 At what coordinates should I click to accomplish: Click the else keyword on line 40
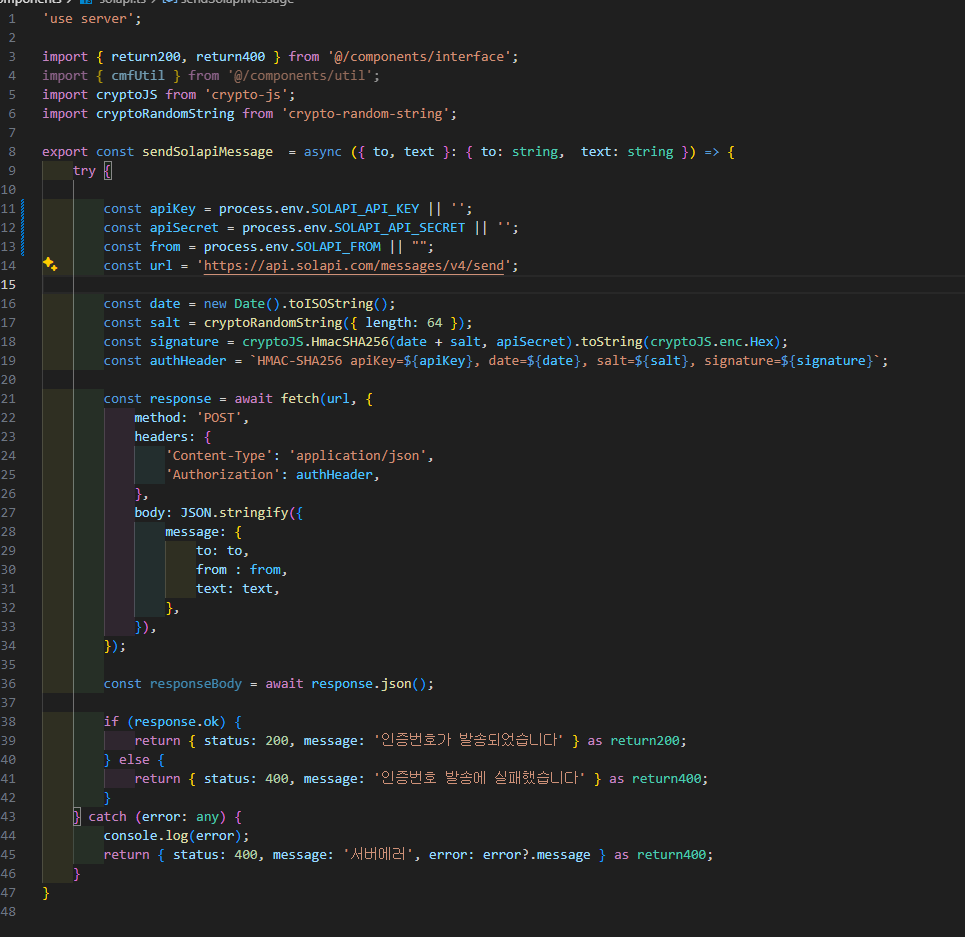pos(134,760)
